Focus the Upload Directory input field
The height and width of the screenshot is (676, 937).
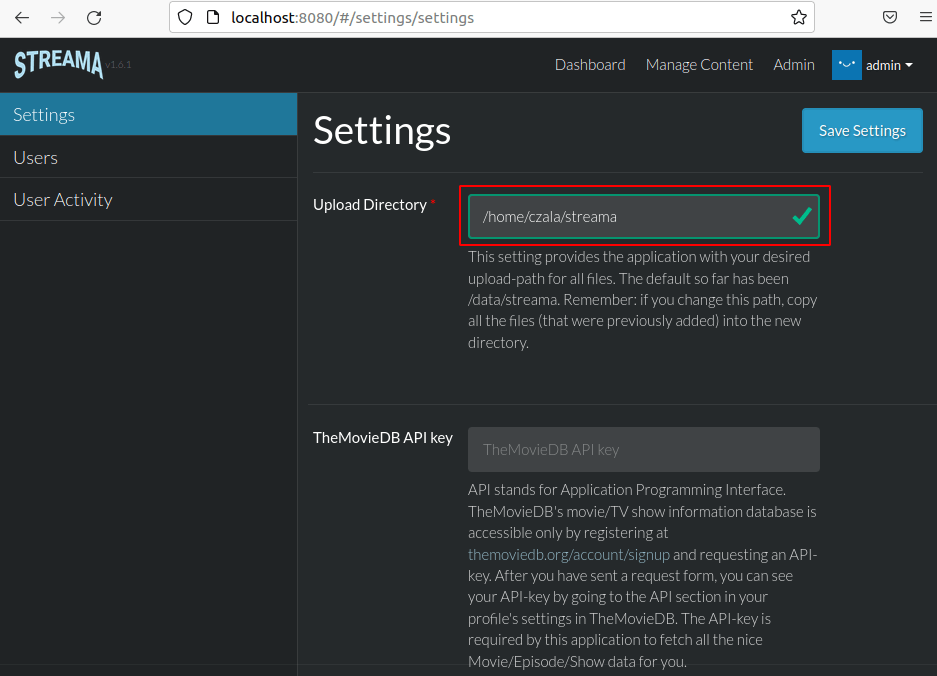[x=644, y=216]
